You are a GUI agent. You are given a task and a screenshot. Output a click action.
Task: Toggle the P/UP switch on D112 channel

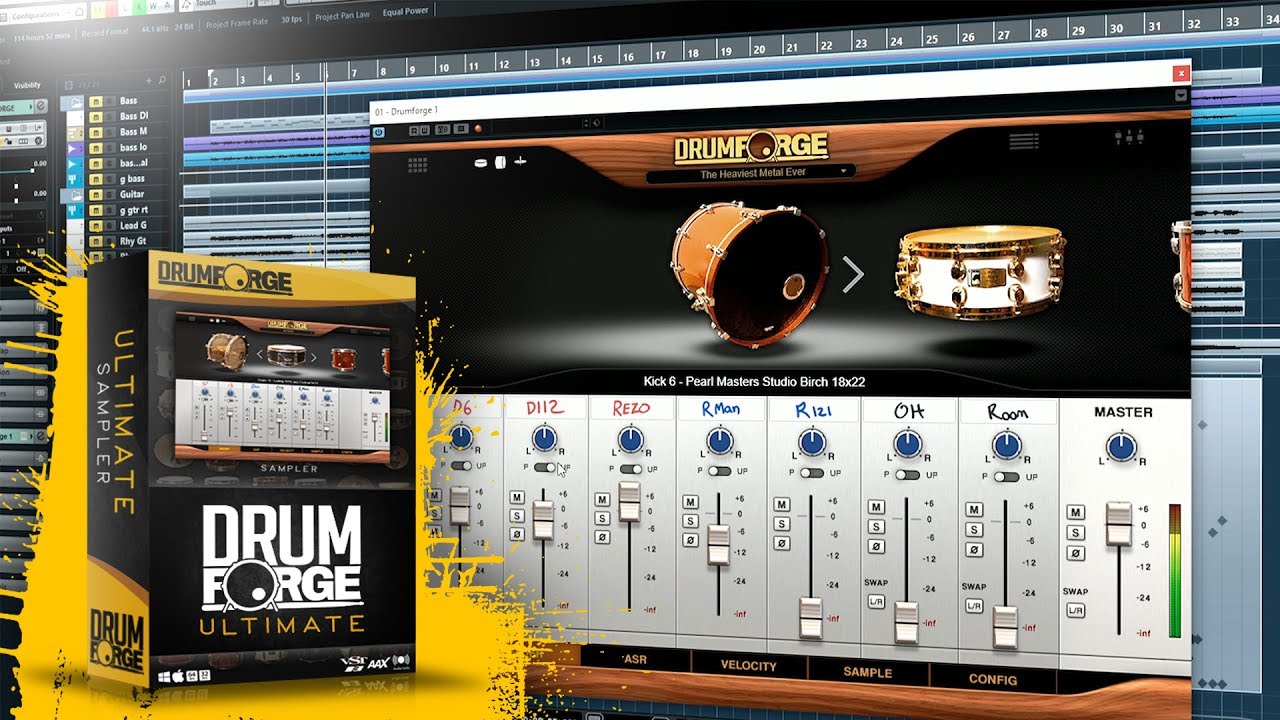tap(545, 467)
